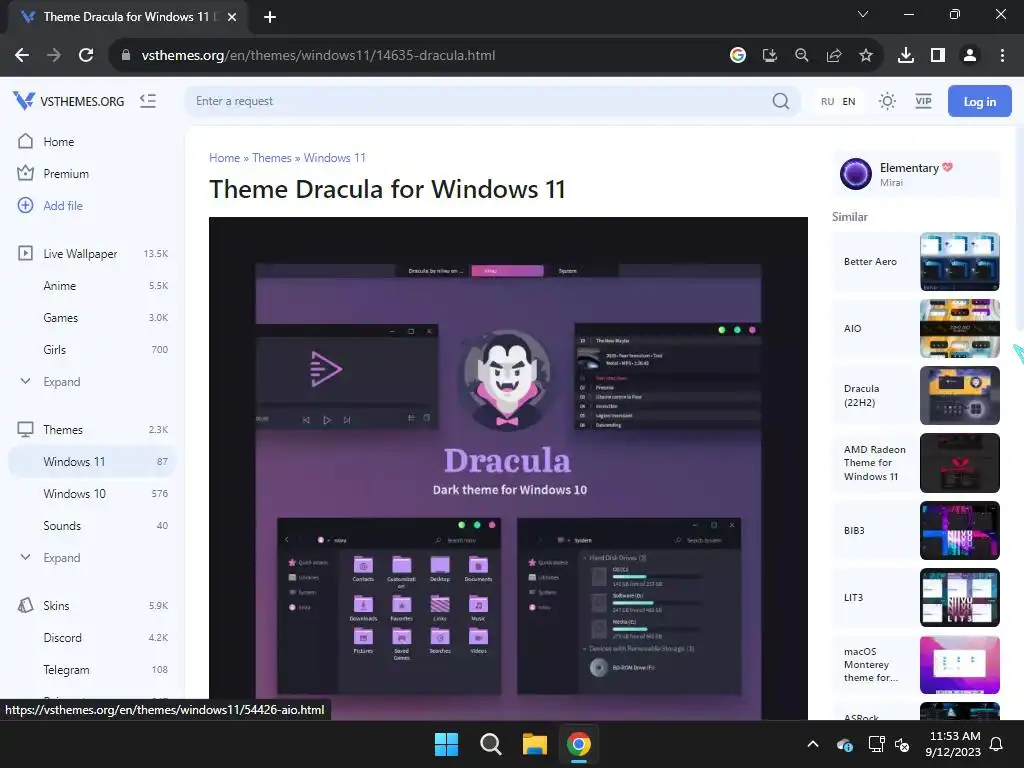Click the Log in button

(980, 101)
